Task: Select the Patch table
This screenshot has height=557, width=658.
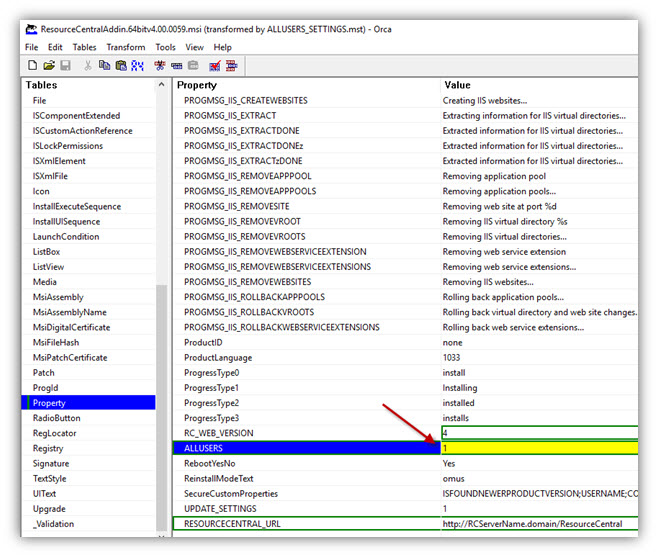Action: coord(44,373)
